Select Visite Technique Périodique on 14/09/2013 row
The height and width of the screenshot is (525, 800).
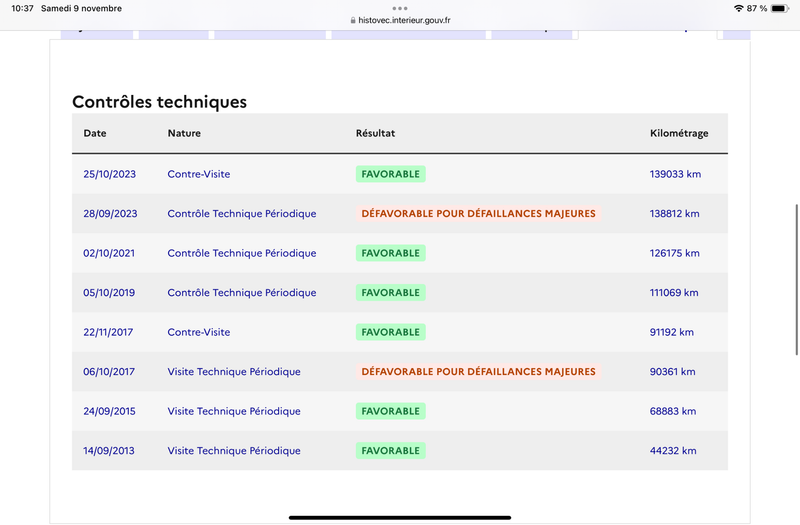(x=234, y=451)
